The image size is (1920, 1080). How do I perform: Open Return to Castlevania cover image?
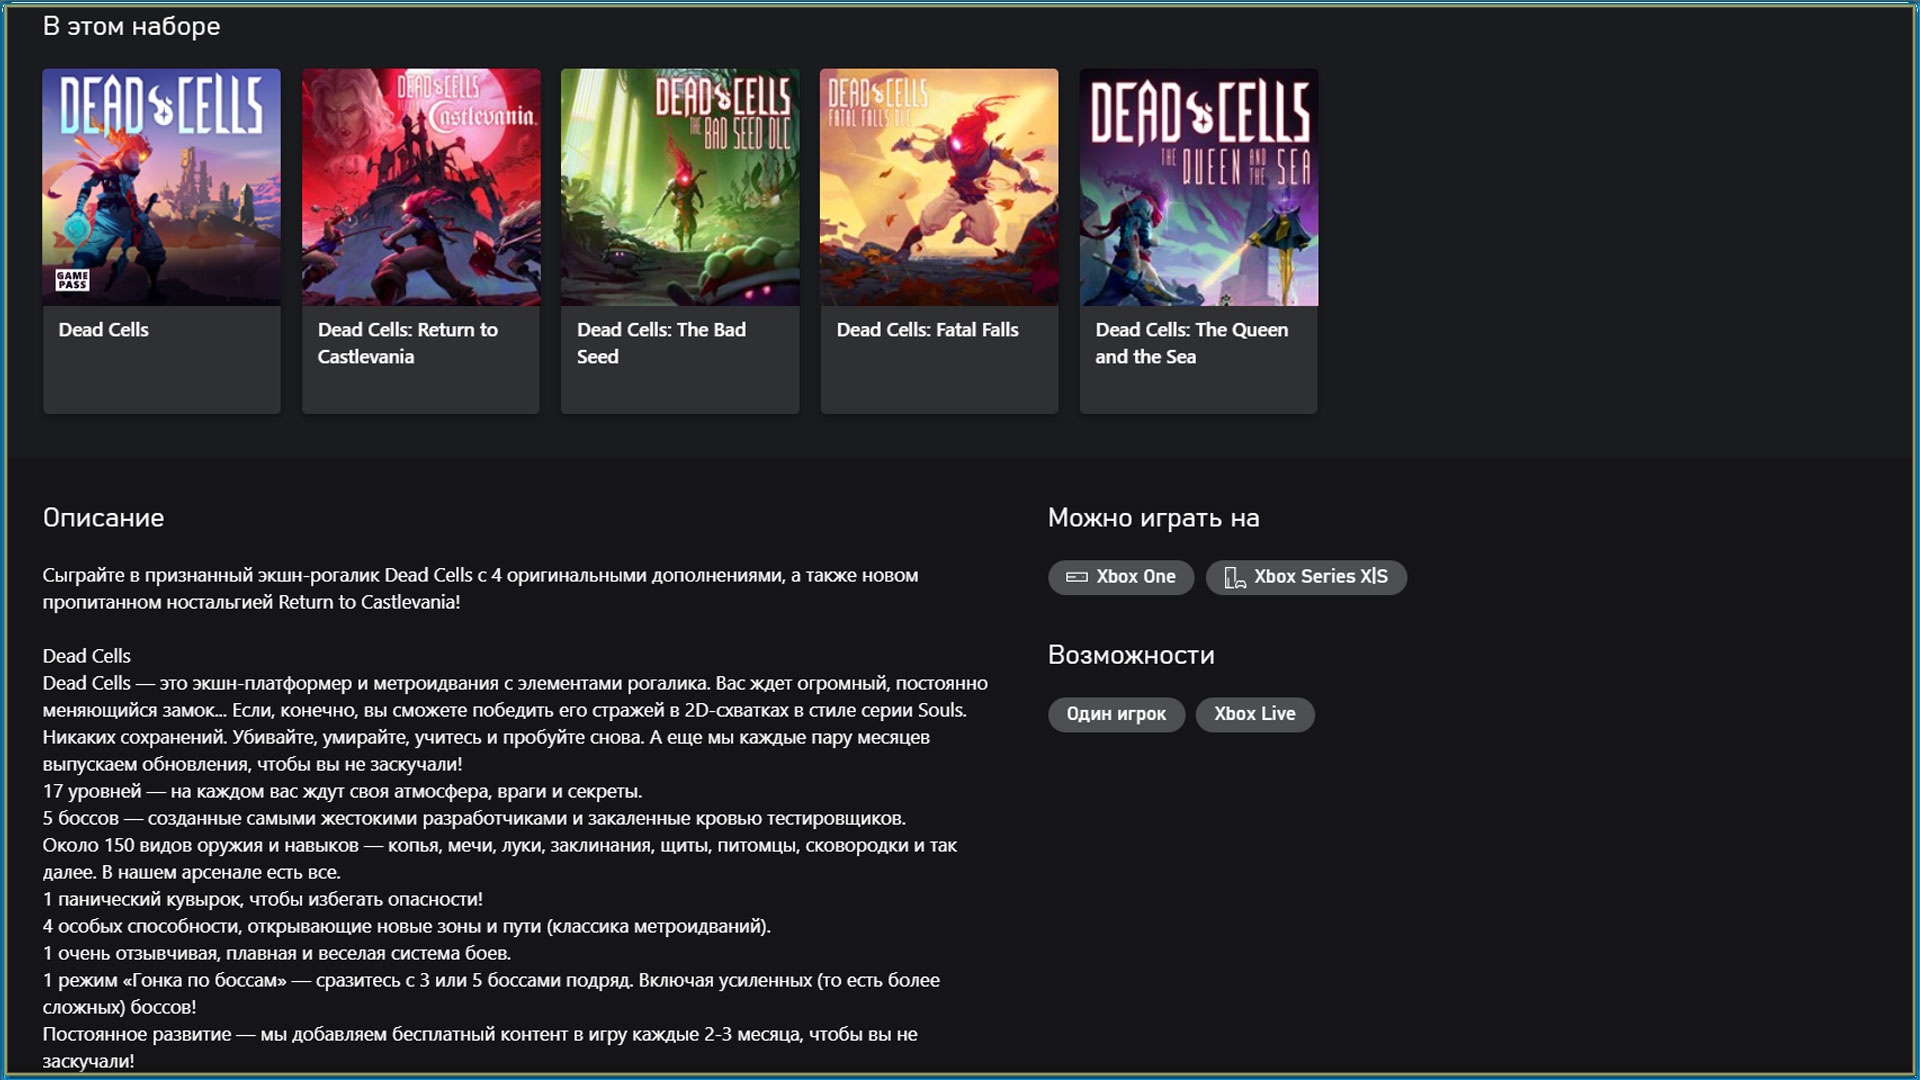pyautogui.click(x=420, y=187)
